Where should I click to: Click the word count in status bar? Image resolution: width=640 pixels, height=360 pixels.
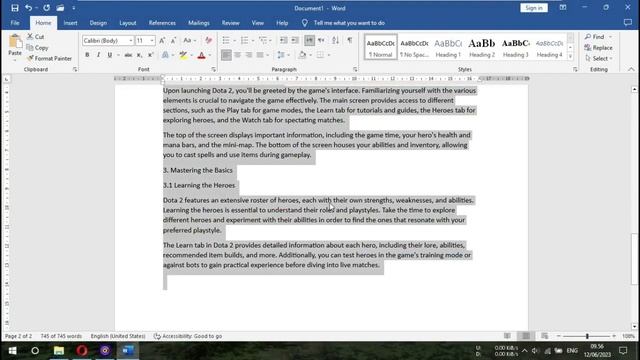click(x=61, y=336)
